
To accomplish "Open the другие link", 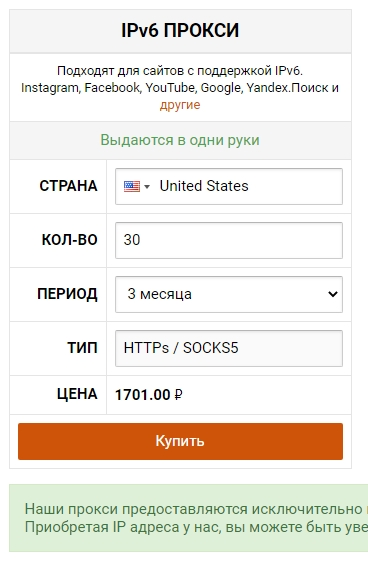I will [x=180, y=105].
